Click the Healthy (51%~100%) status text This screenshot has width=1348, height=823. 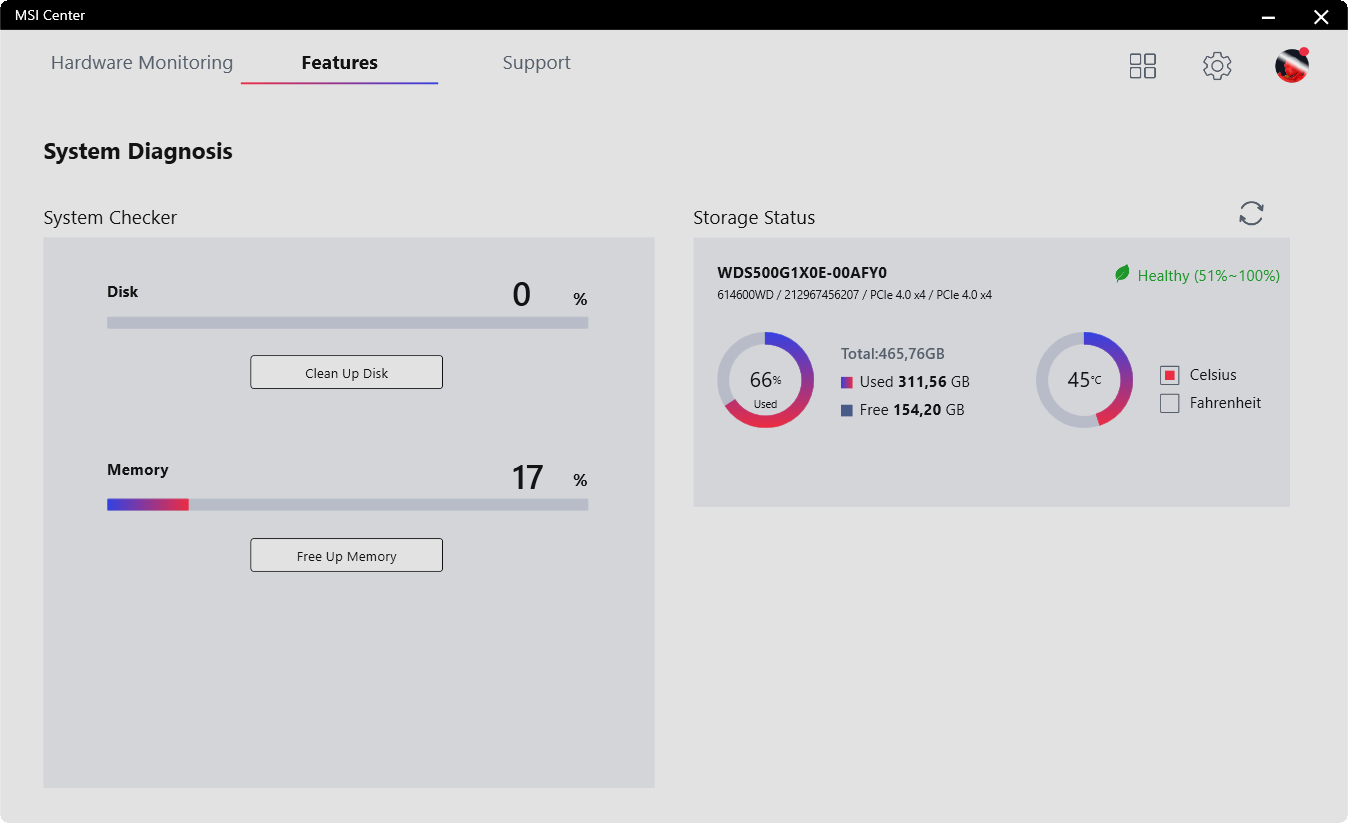click(x=1209, y=275)
